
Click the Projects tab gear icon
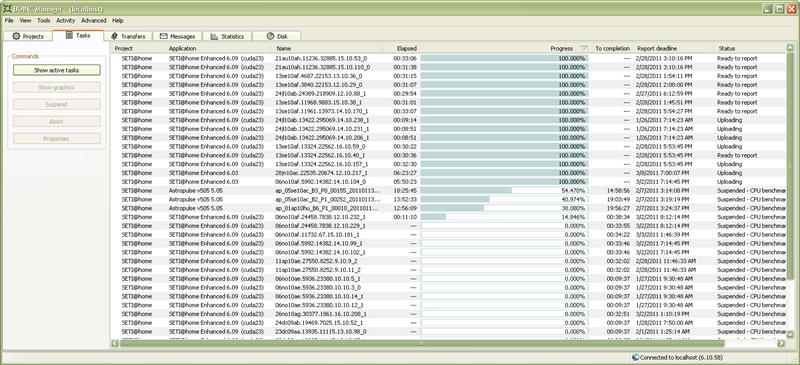[16, 36]
